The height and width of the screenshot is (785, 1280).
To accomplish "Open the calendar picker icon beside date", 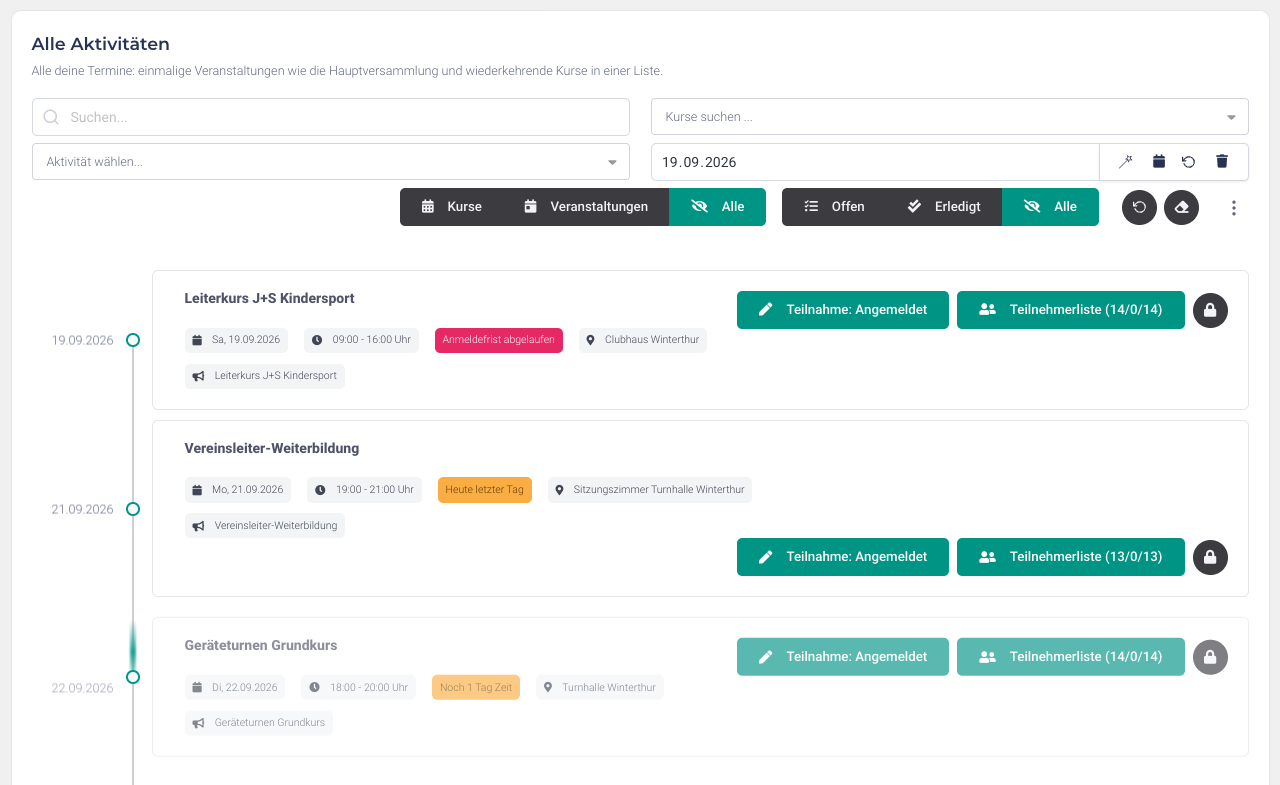I will [1159, 162].
